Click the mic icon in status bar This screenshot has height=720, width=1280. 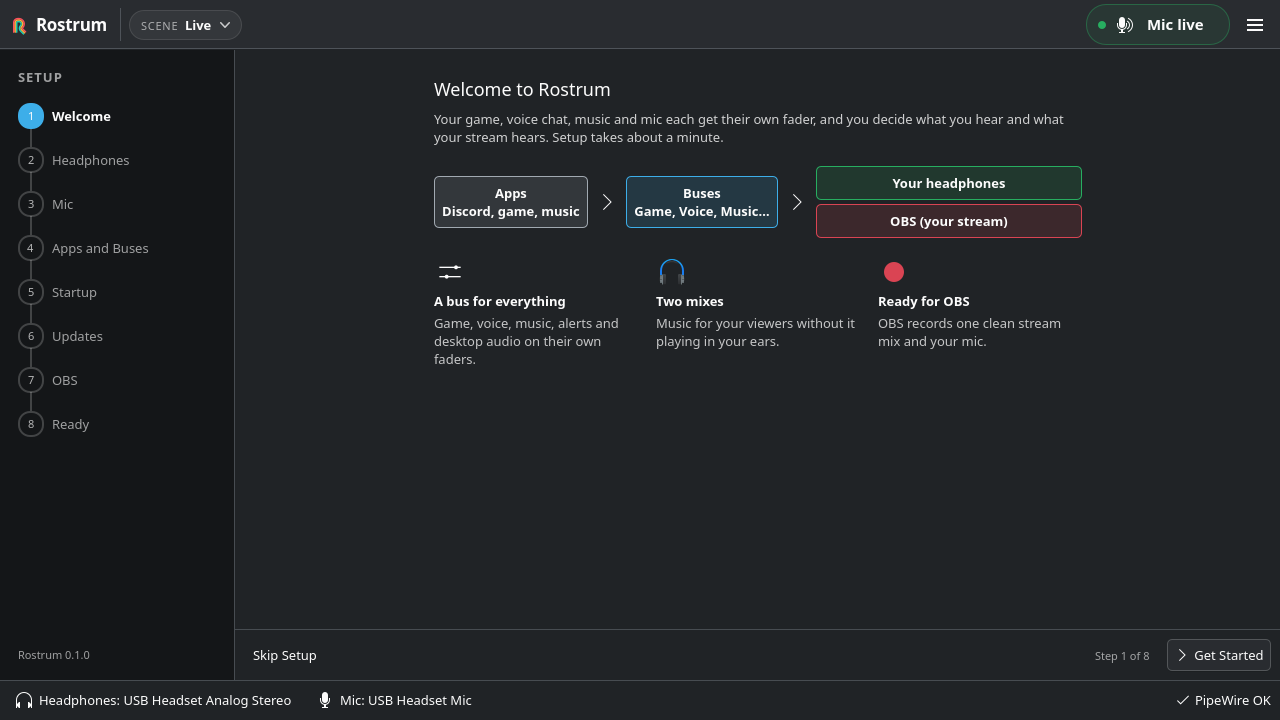[325, 700]
